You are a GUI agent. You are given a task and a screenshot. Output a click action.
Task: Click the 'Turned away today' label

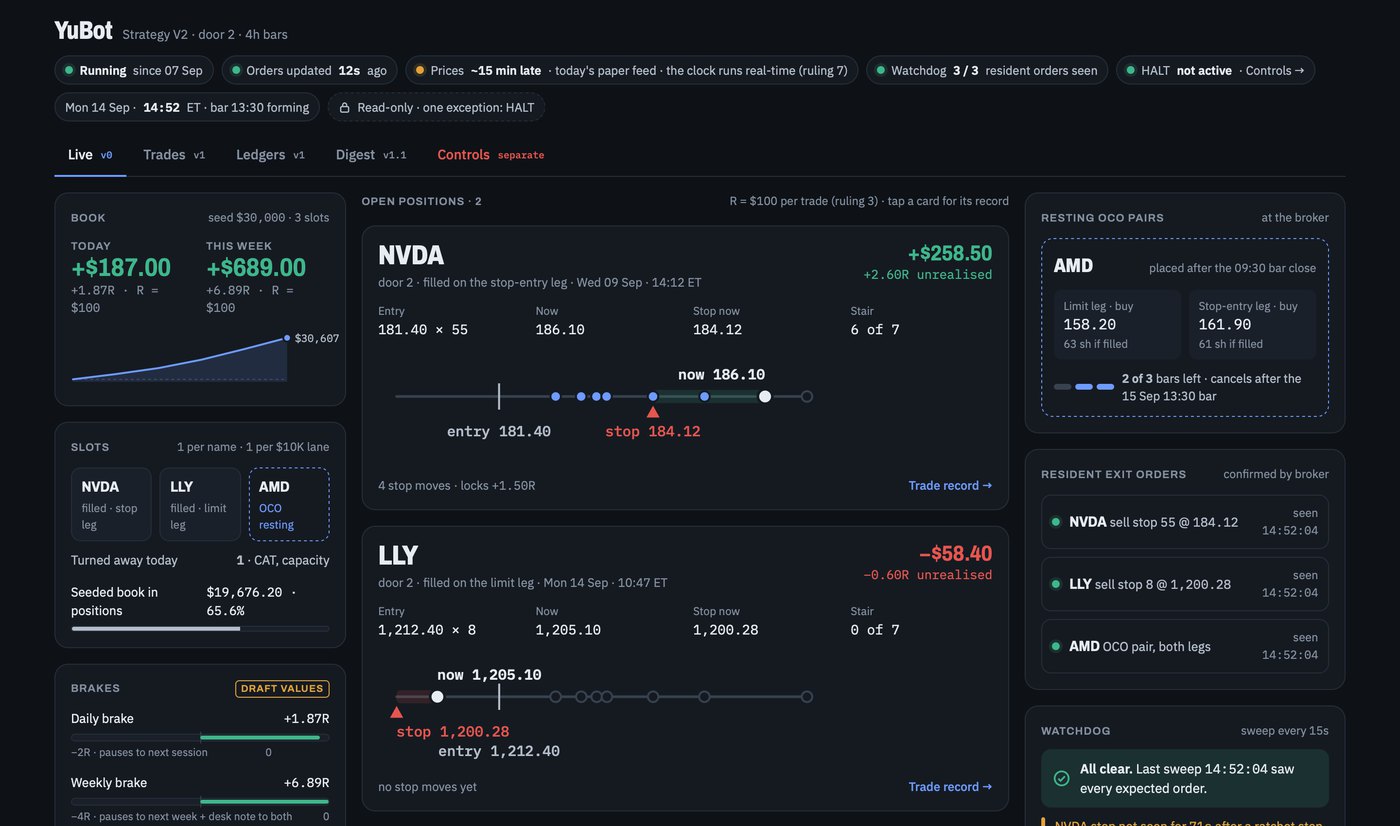tap(124, 560)
